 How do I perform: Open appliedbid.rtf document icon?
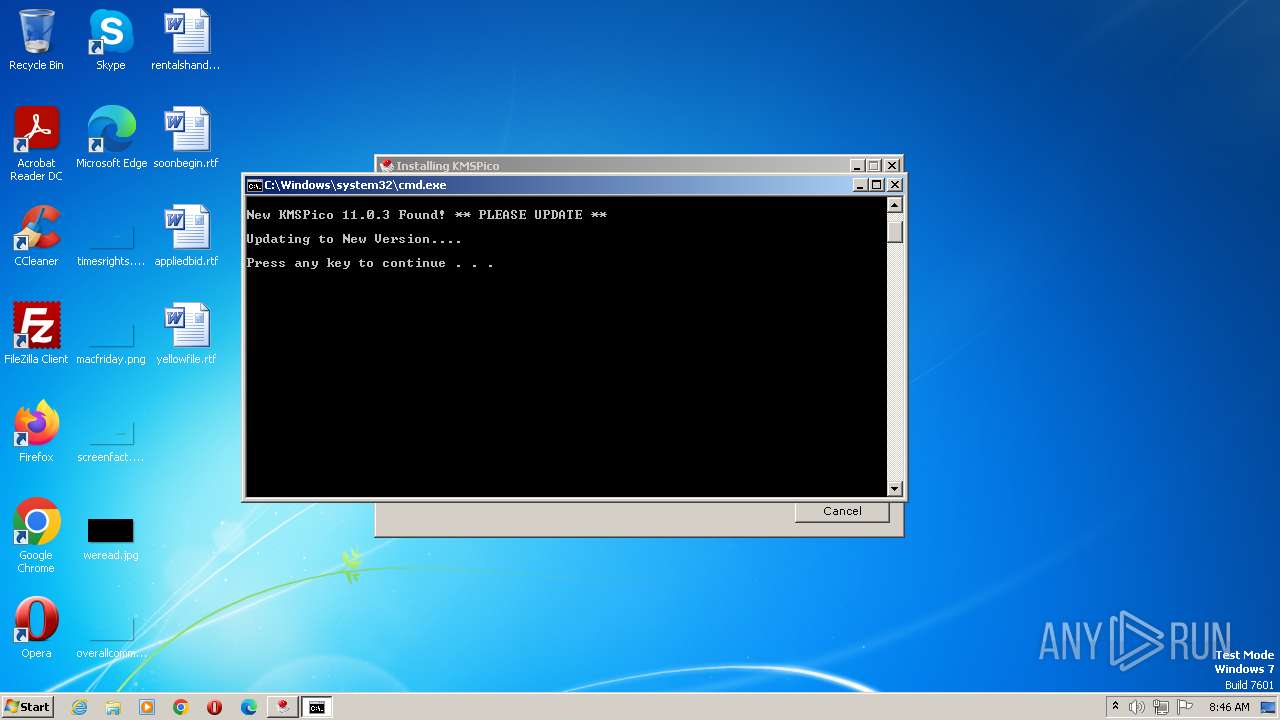click(x=186, y=236)
